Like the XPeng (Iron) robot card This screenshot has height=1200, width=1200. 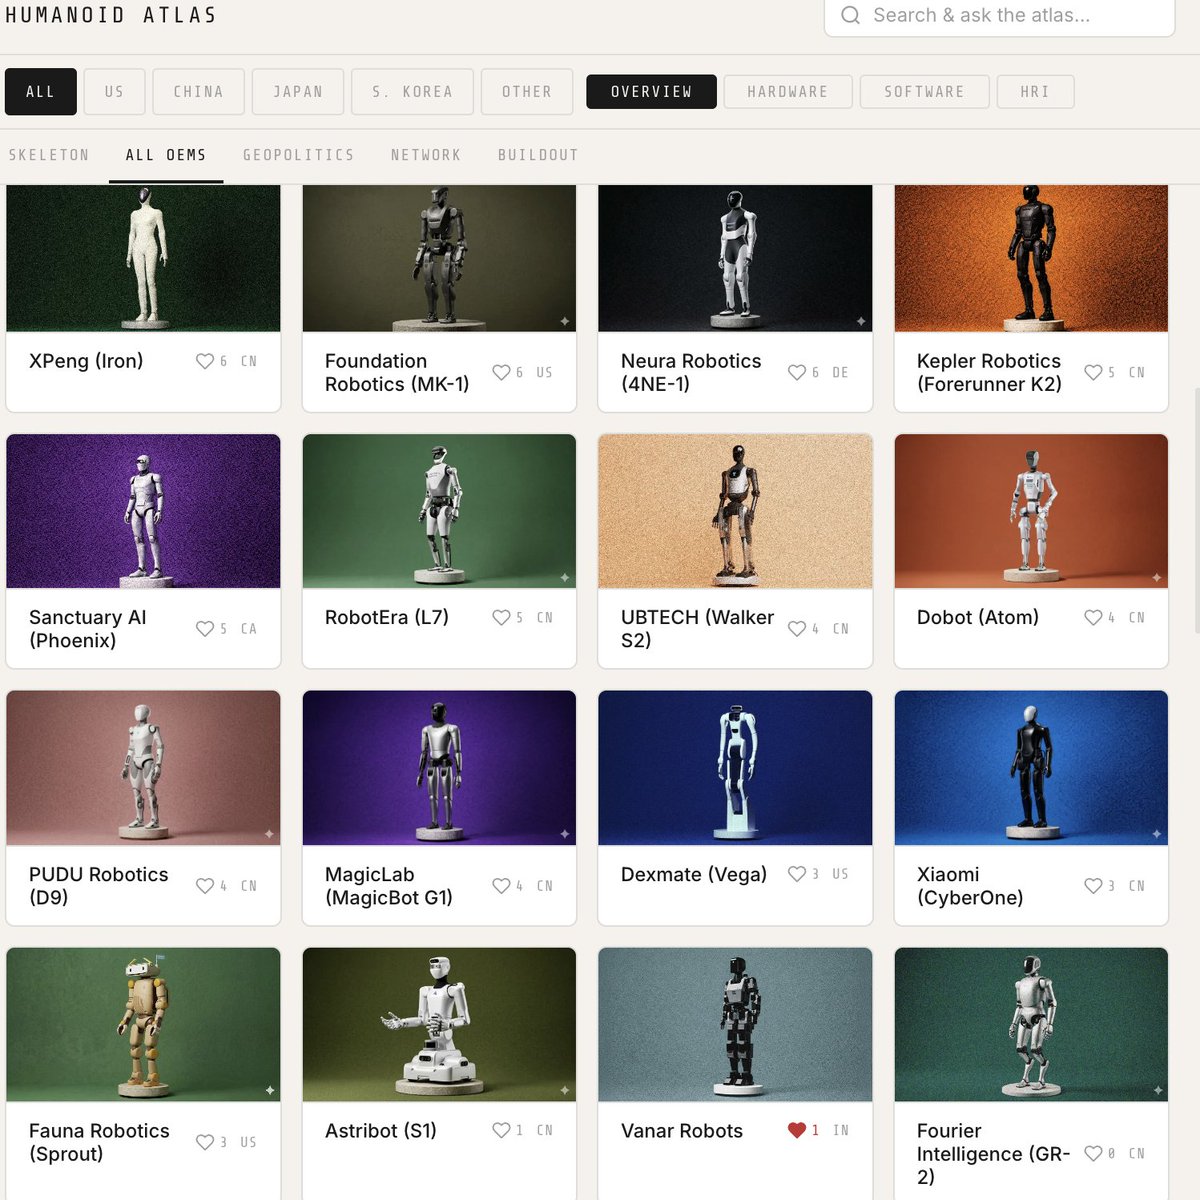click(205, 361)
